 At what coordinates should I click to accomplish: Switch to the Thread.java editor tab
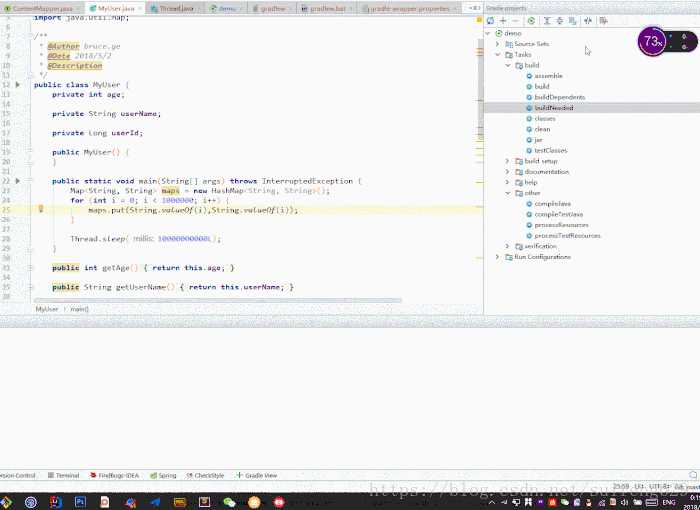click(x=175, y=8)
